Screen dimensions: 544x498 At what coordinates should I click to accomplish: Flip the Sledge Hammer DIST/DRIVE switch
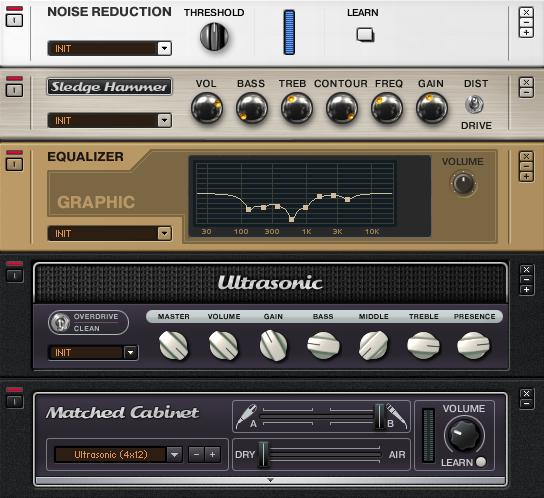coord(474,104)
